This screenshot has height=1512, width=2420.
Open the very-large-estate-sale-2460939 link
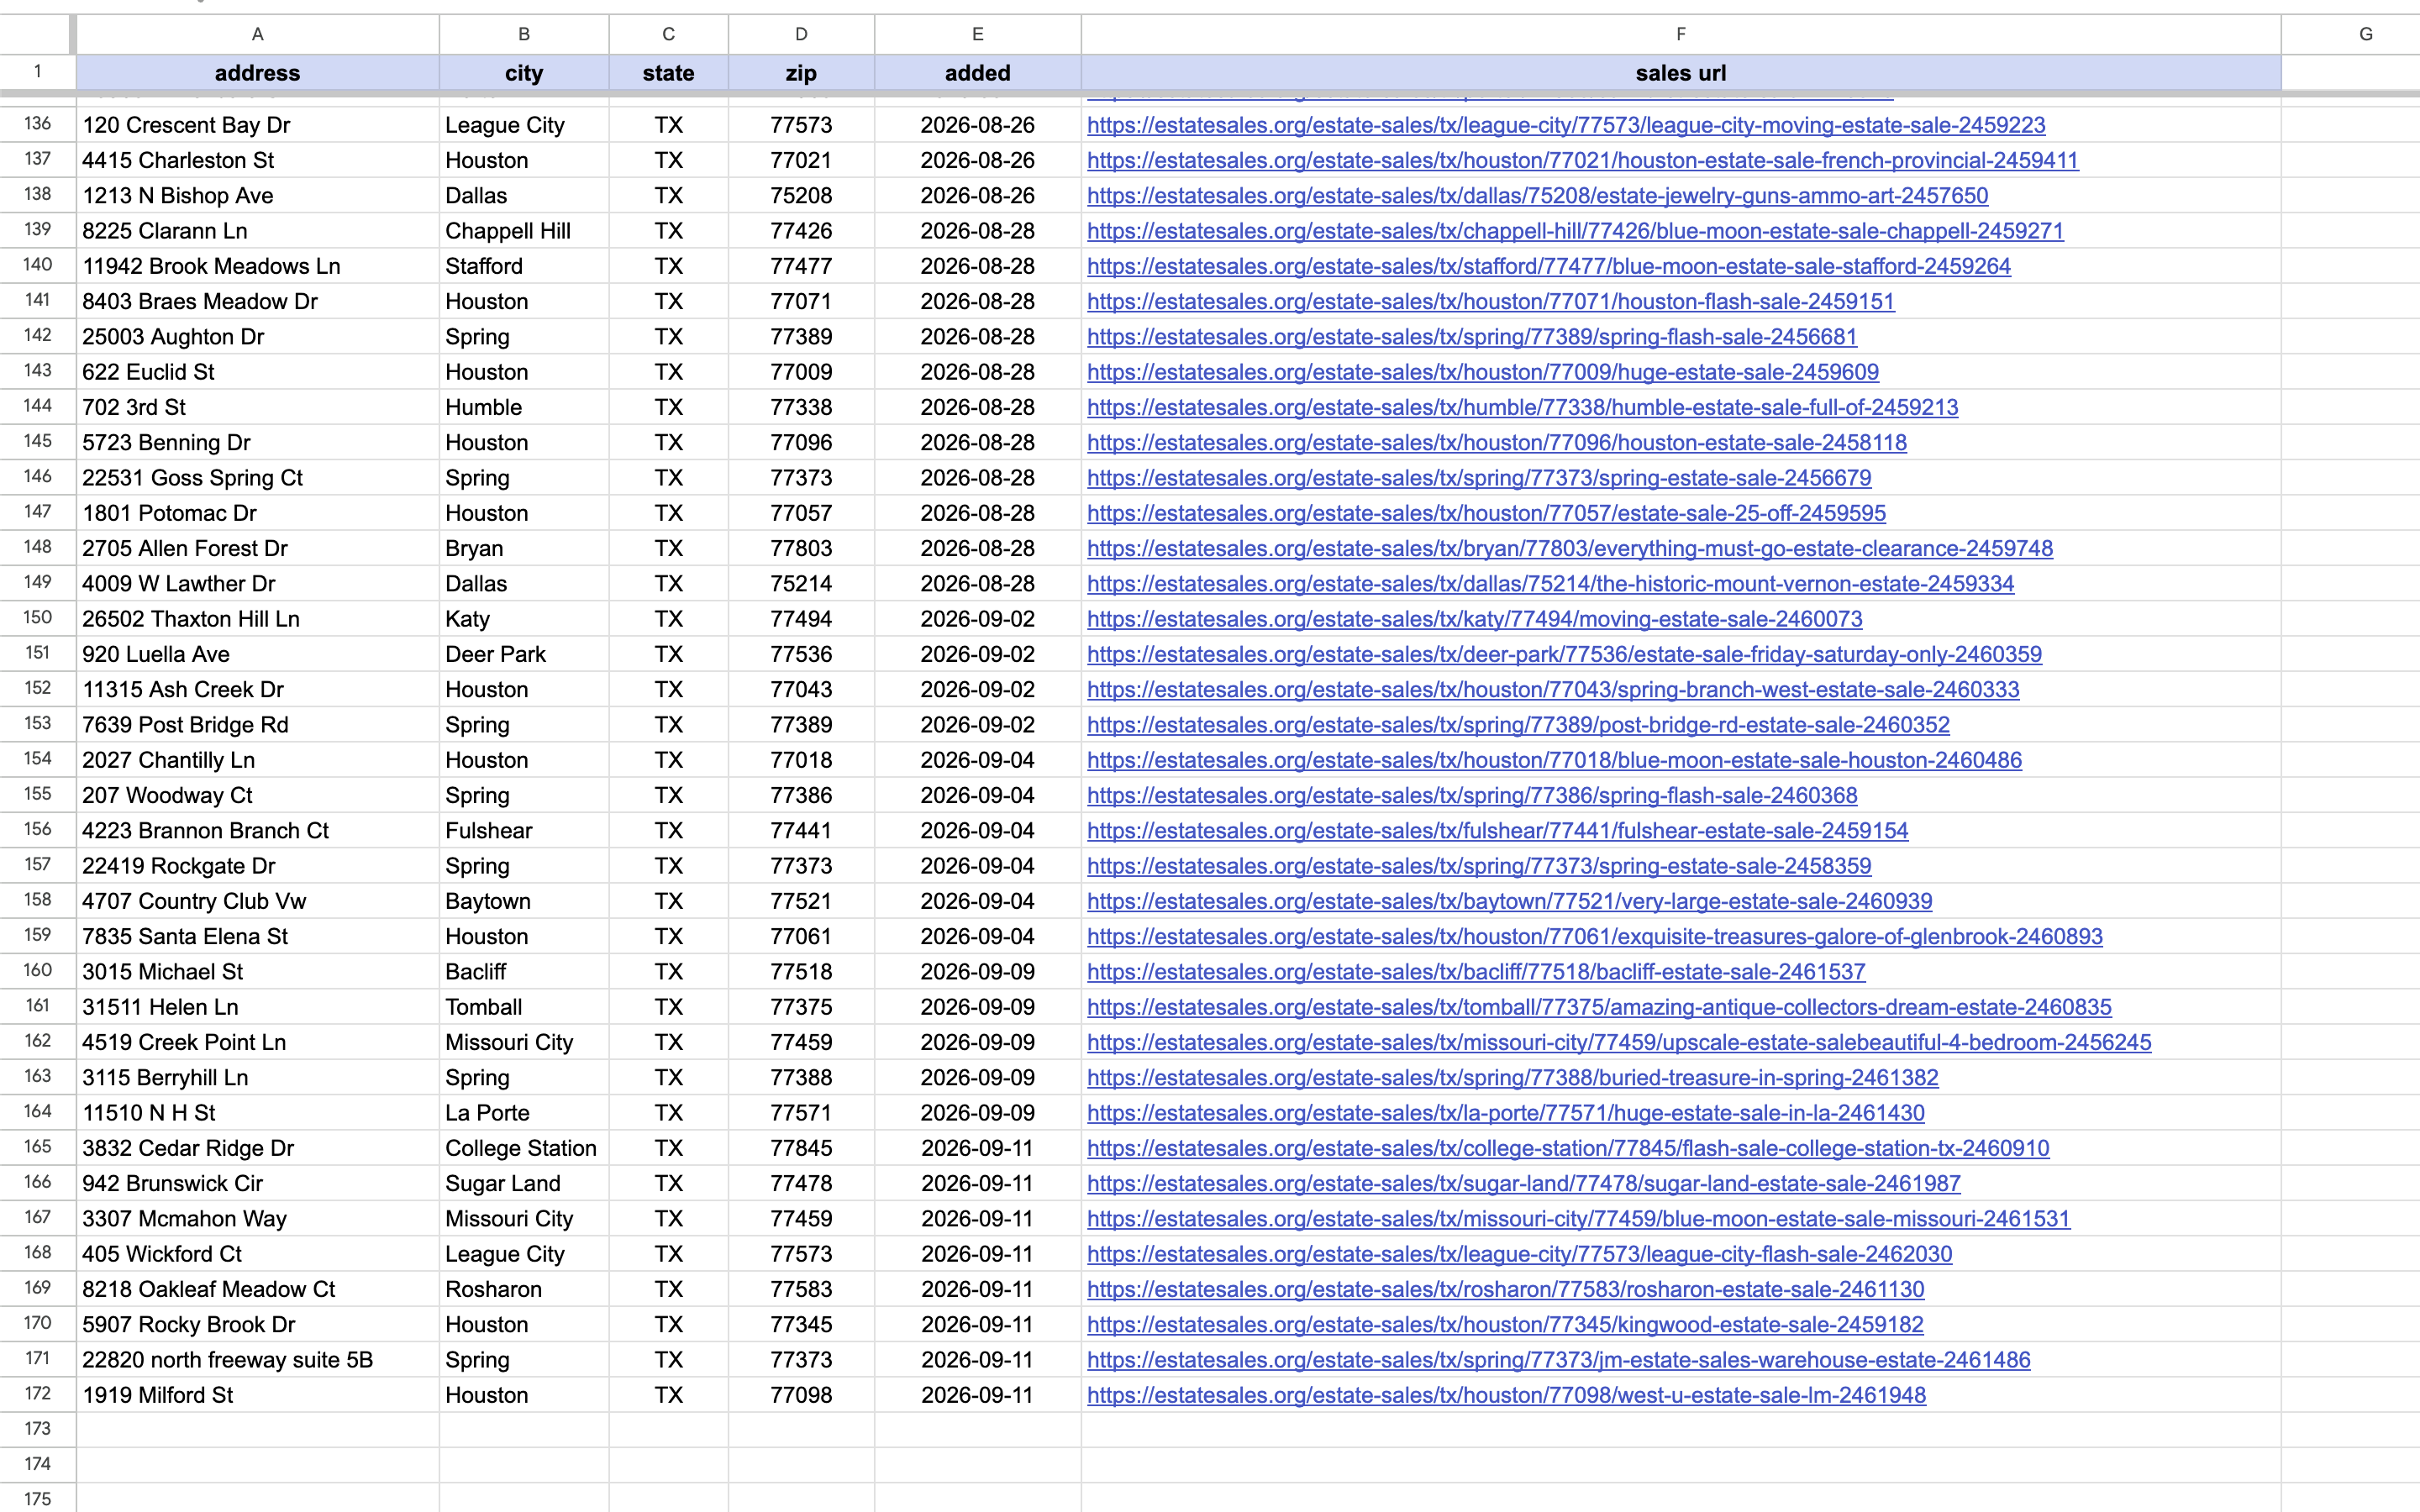[x=1510, y=901]
